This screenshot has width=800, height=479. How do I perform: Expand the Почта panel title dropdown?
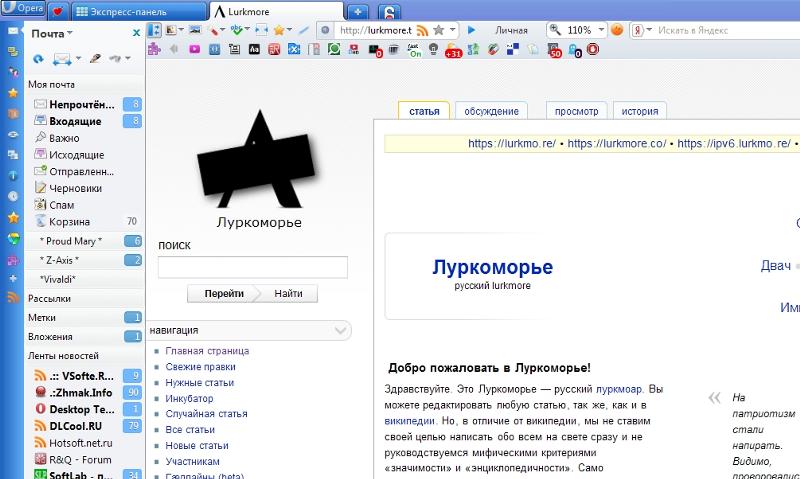(x=71, y=33)
